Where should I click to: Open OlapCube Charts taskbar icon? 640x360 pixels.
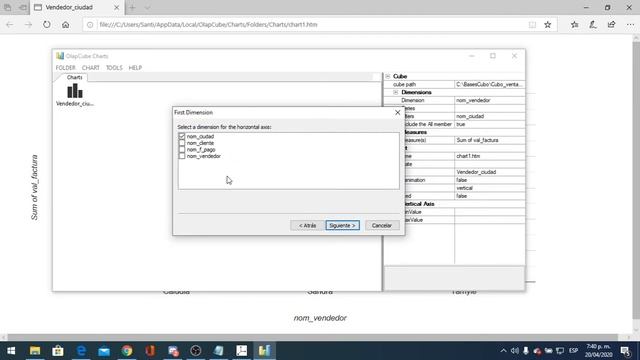click(264, 351)
